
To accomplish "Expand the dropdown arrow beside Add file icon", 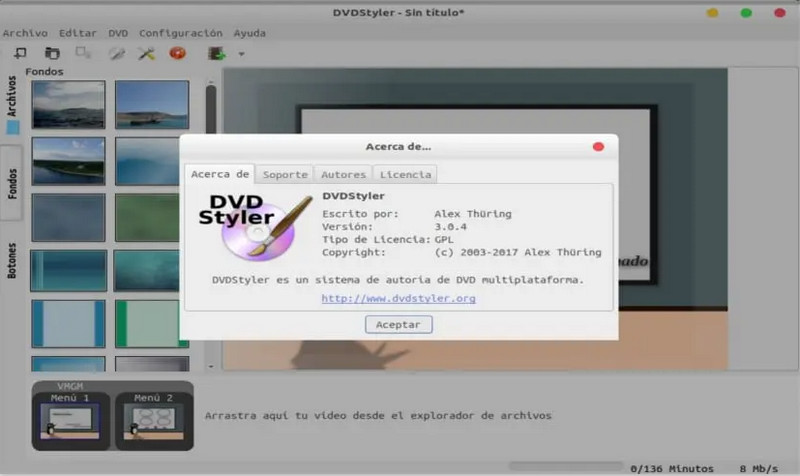I will click(x=241, y=54).
